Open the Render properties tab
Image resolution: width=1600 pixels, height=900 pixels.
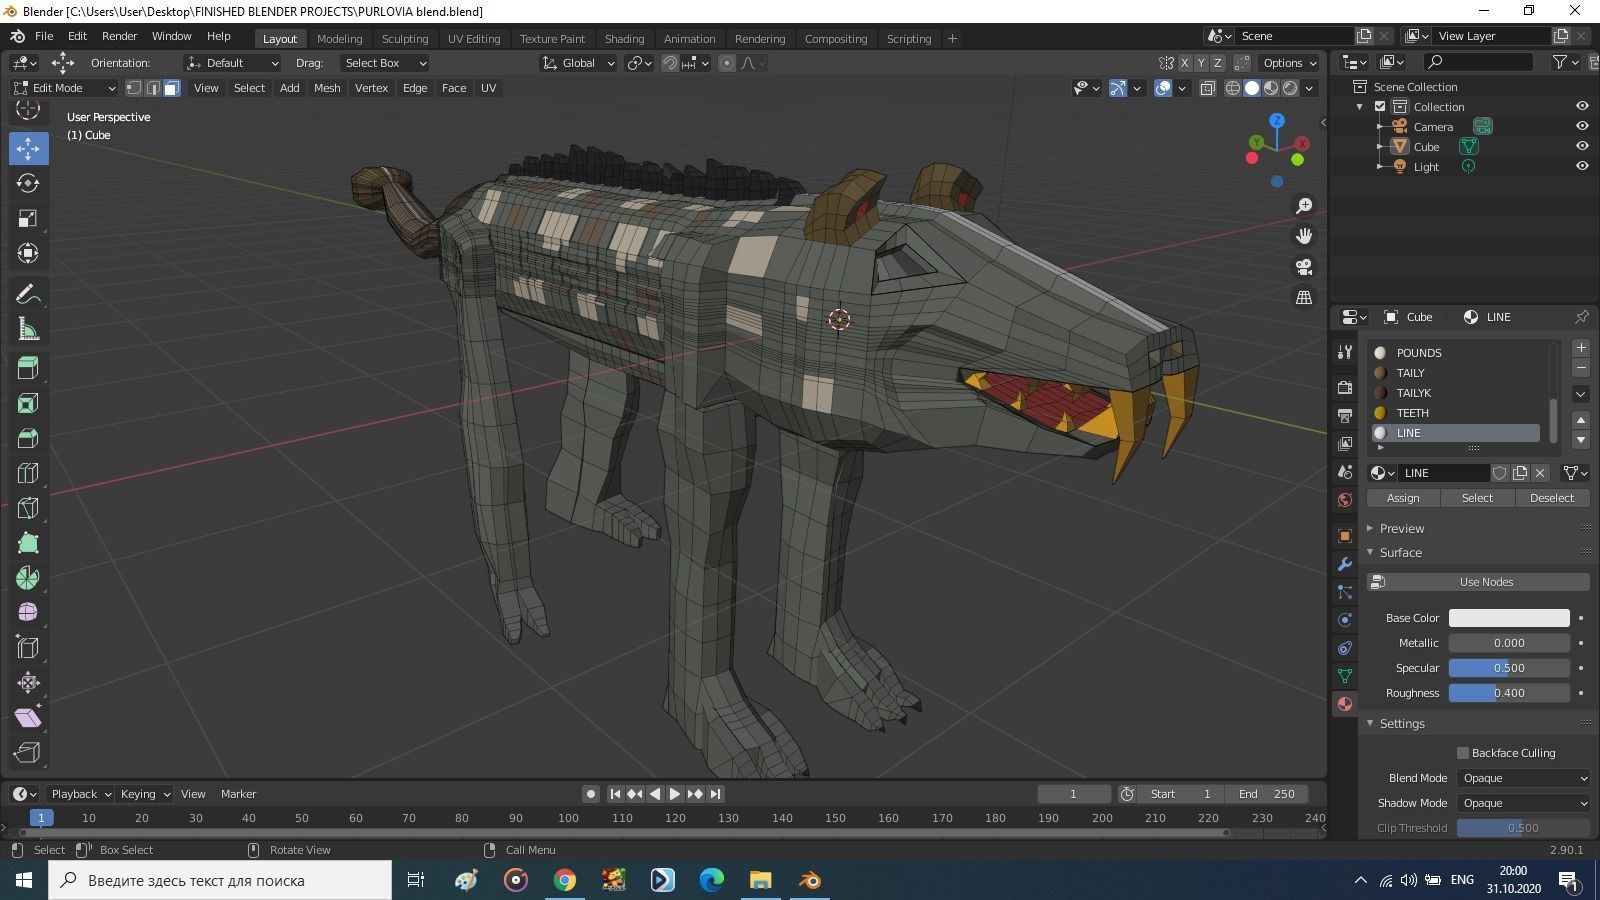[1345, 387]
